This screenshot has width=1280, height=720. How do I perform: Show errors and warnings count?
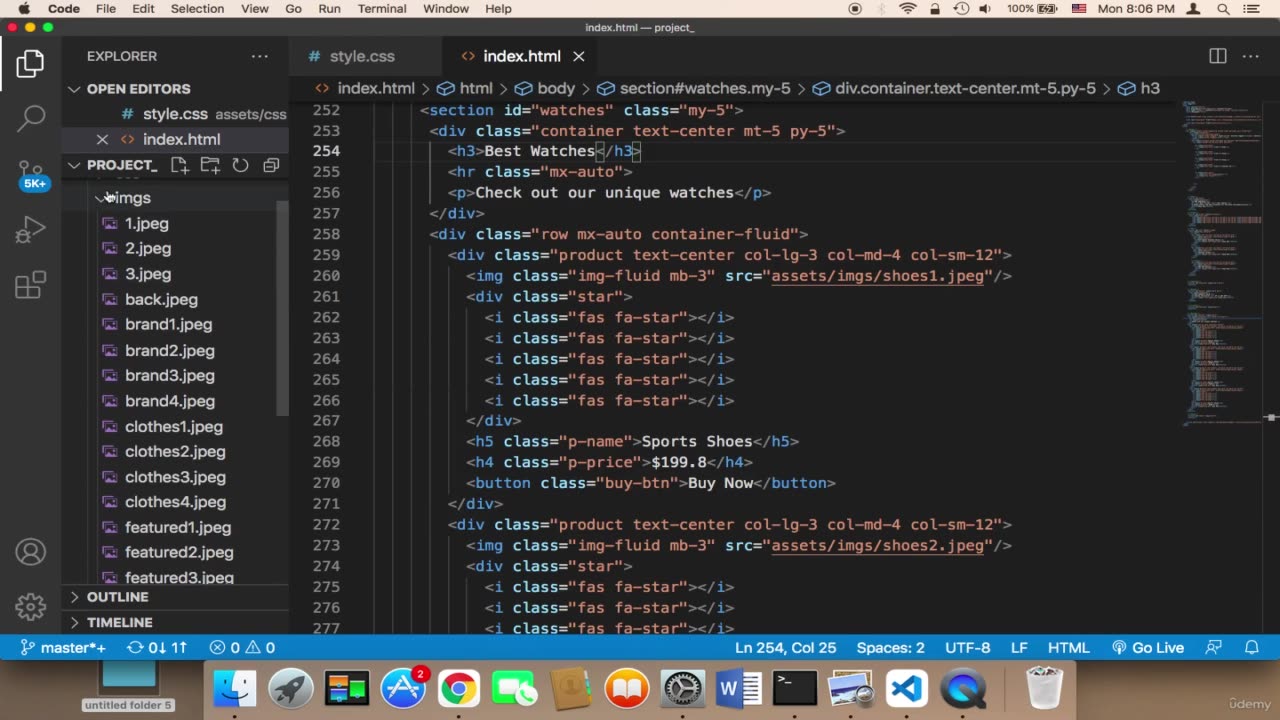(242, 647)
